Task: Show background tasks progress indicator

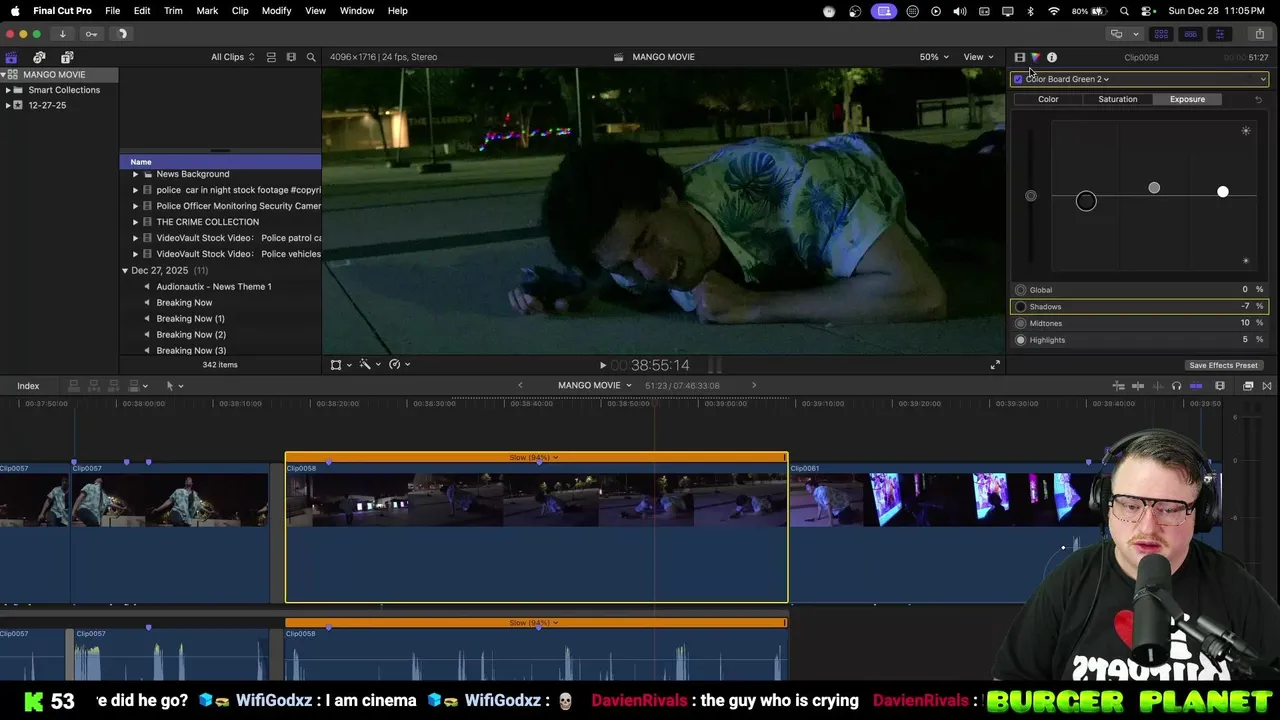Action: coord(122,34)
